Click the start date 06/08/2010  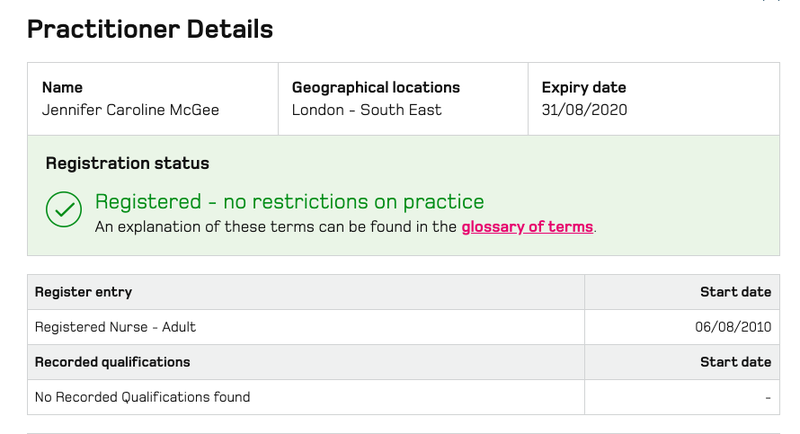733,327
